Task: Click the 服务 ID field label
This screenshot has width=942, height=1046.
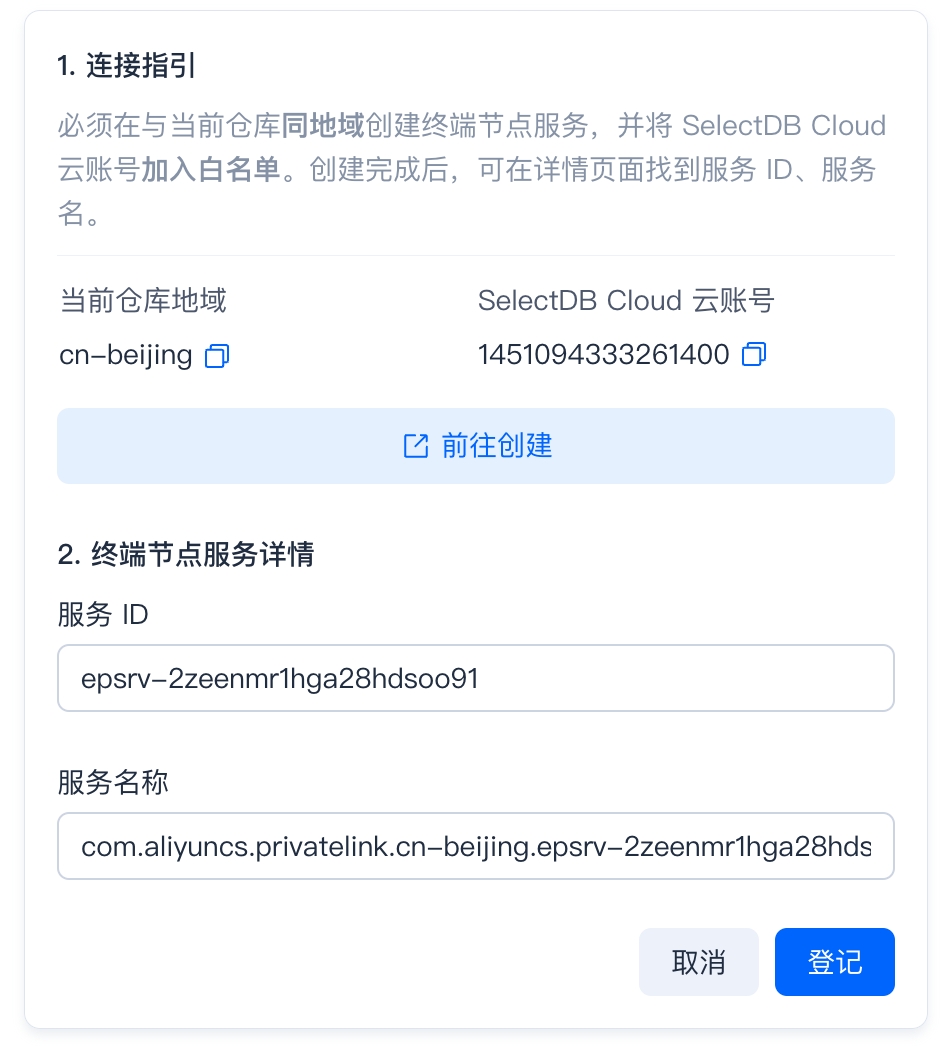Action: 103,614
